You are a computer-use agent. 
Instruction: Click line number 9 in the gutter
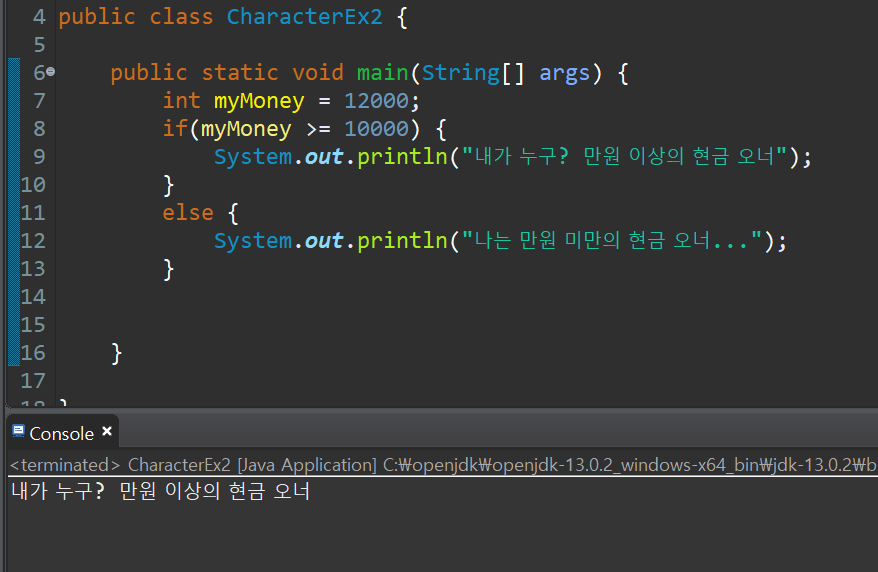[x=39, y=157]
